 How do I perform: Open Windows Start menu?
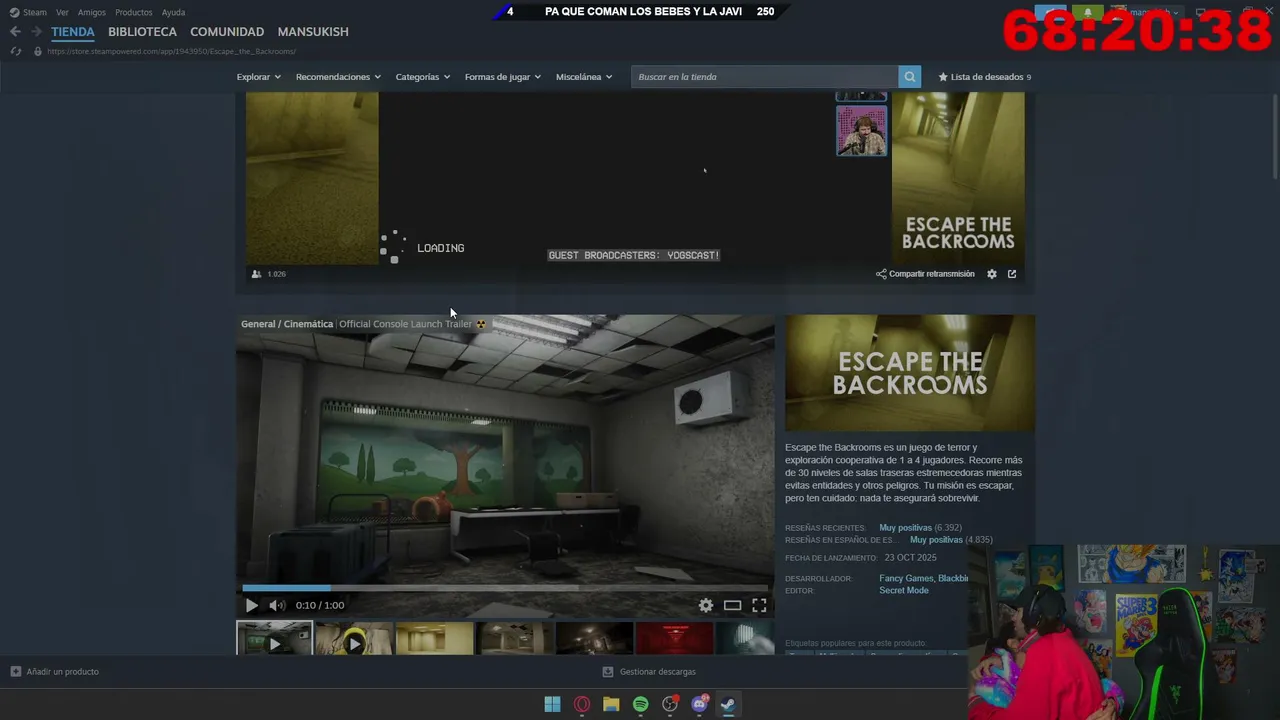(552, 704)
